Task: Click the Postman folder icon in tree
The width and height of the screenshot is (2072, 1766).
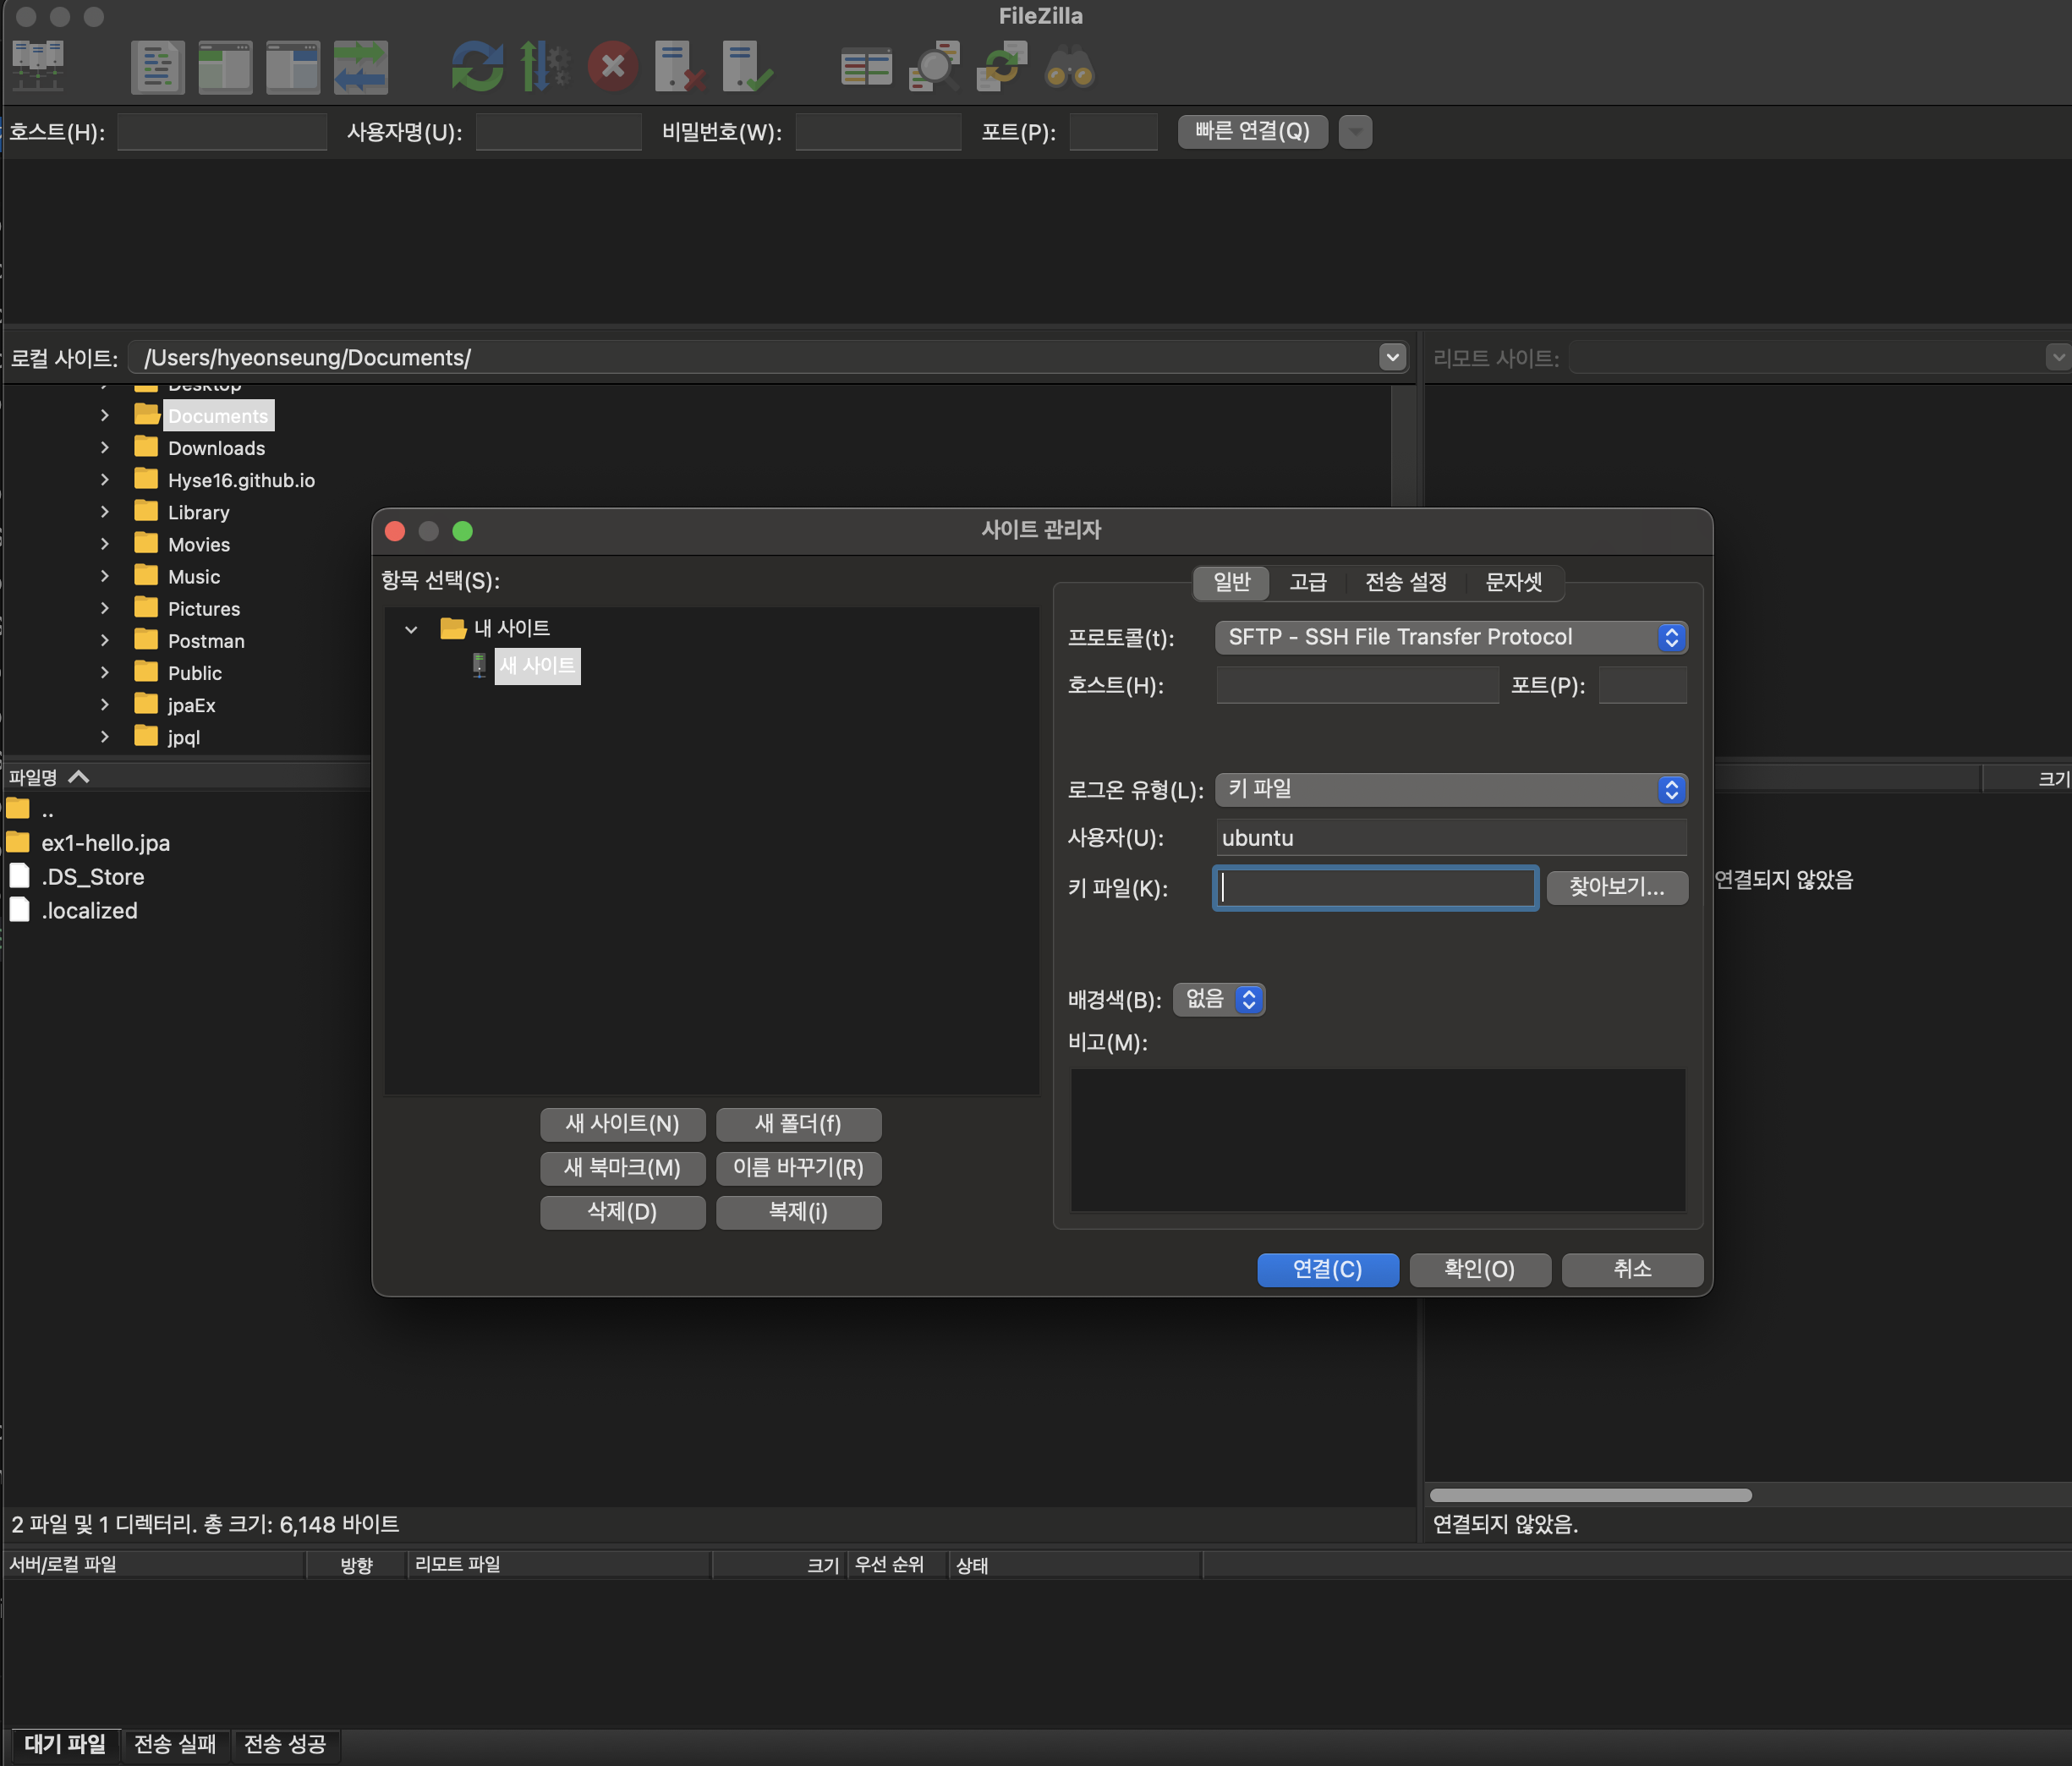Action: coord(146,640)
